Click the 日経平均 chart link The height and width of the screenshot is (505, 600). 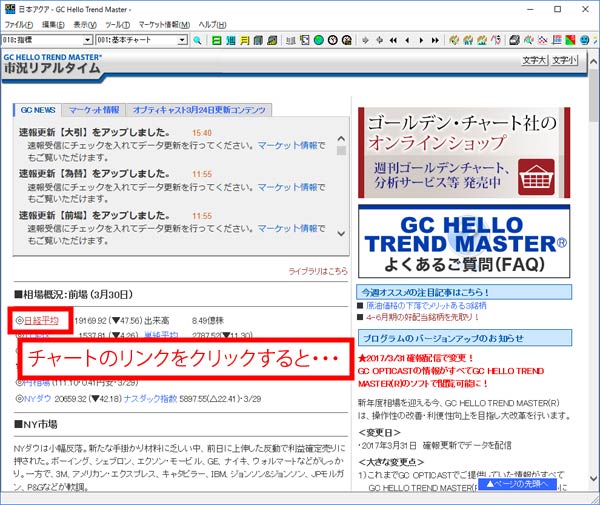coord(41,321)
